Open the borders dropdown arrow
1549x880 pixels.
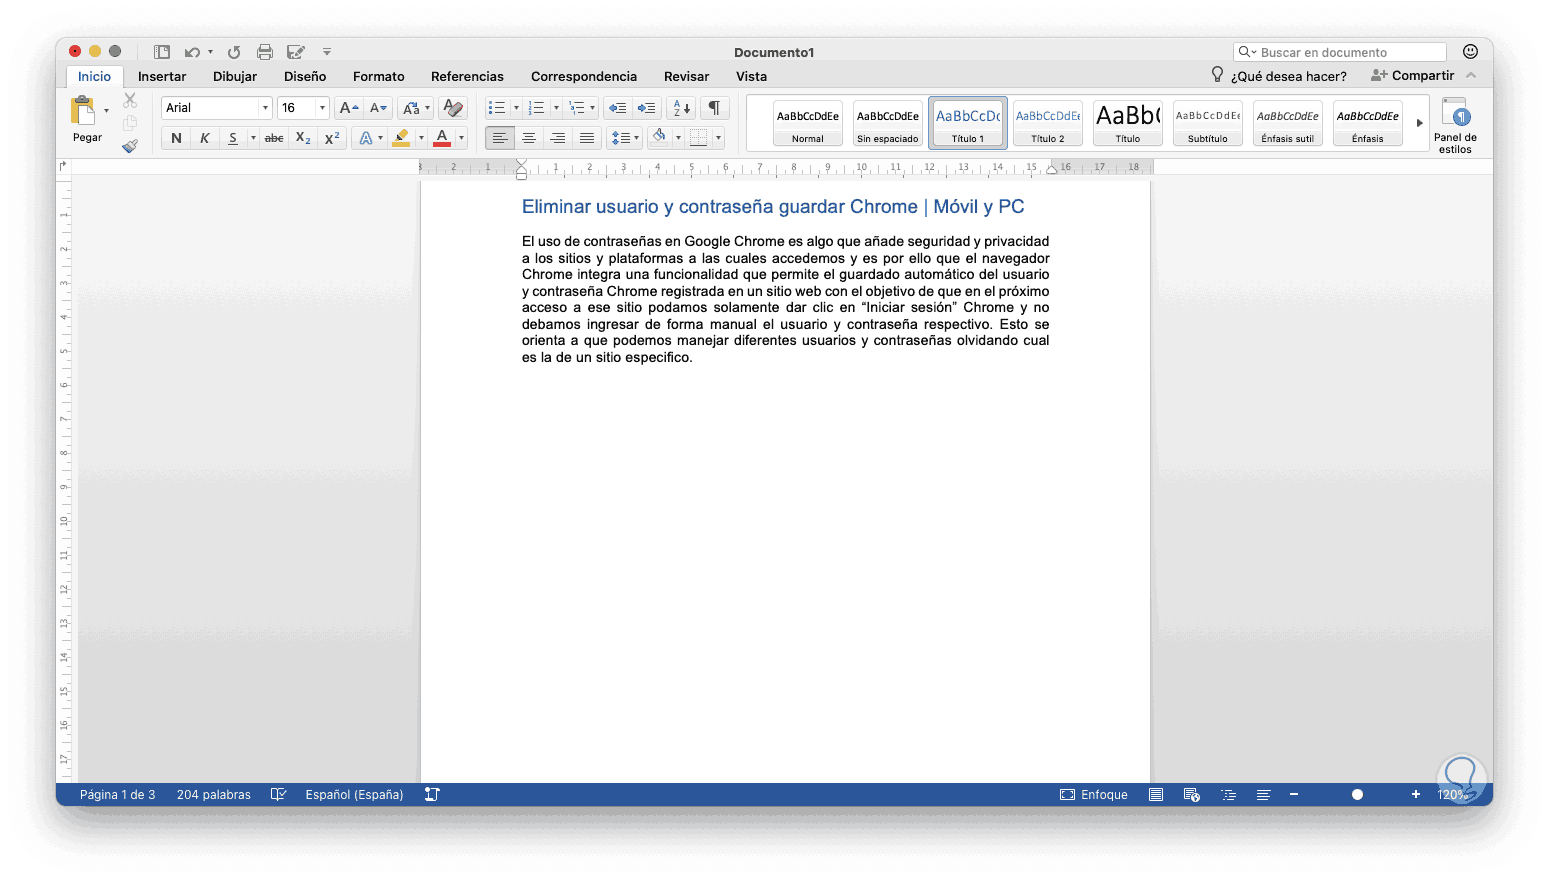click(x=718, y=138)
